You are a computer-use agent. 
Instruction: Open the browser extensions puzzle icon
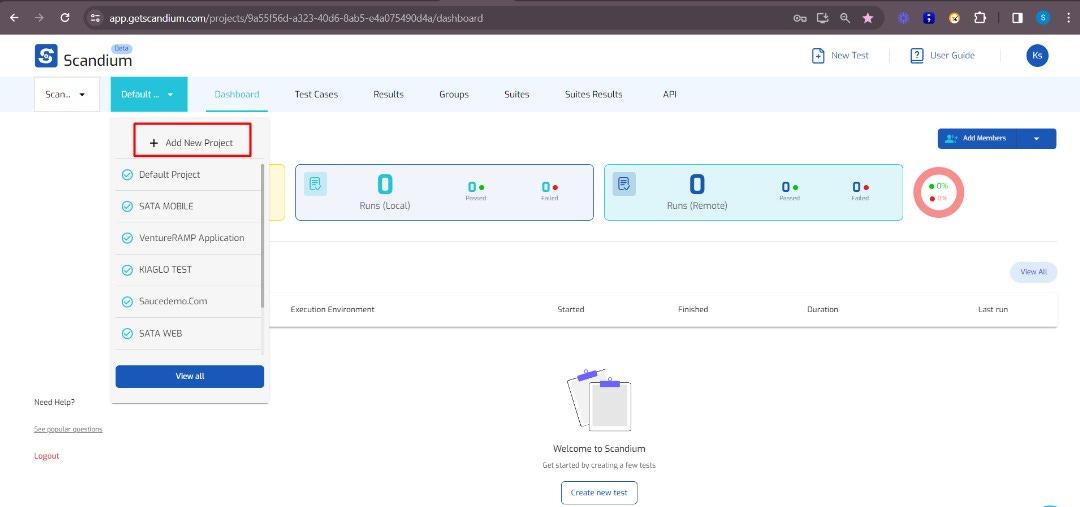[x=979, y=19]
